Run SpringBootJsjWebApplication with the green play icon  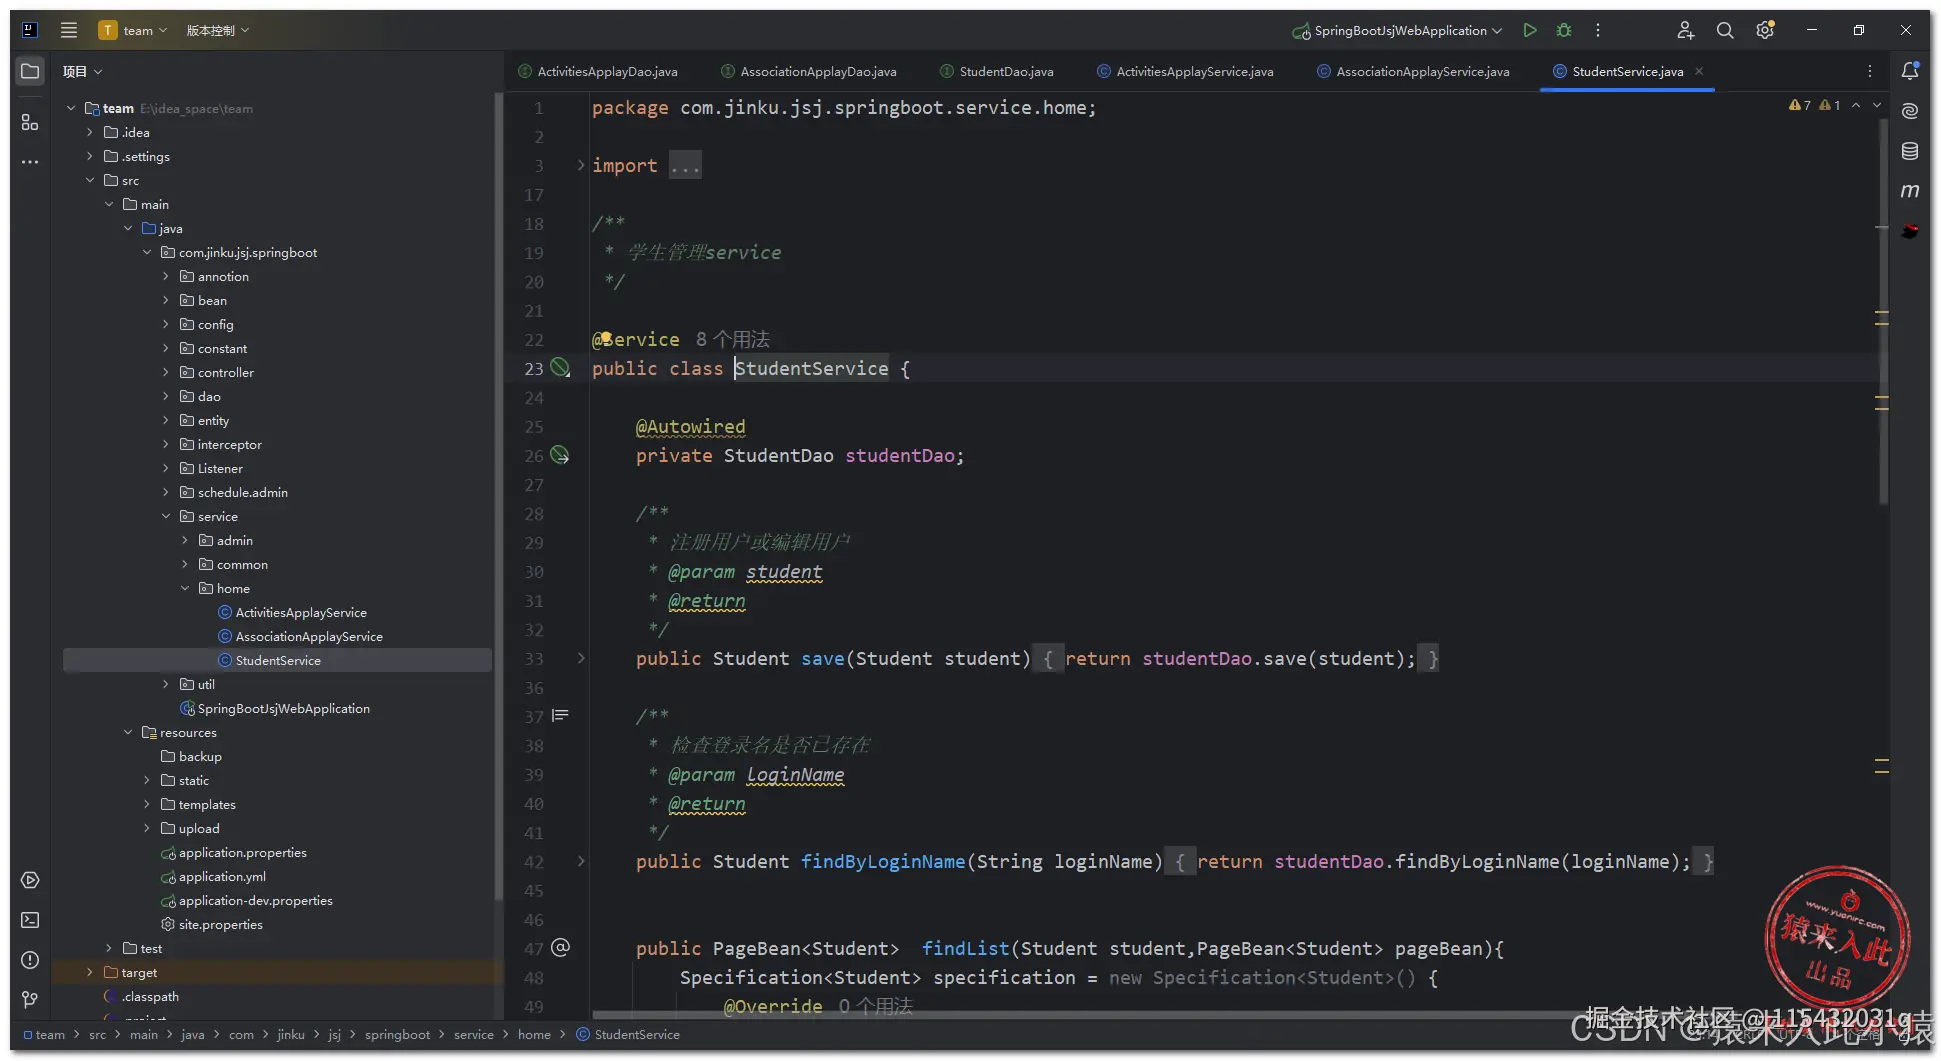pyautogui.click(x=1530, y=30)
